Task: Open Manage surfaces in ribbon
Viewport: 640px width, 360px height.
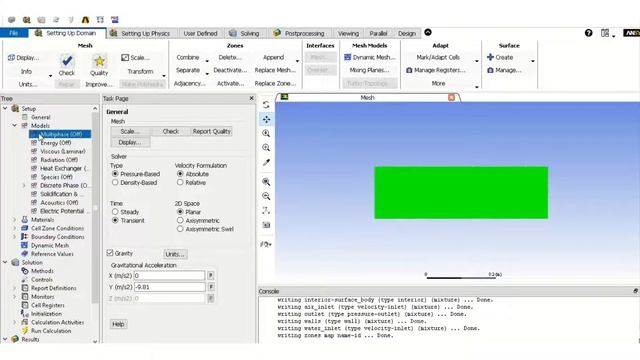Action: 504,70
